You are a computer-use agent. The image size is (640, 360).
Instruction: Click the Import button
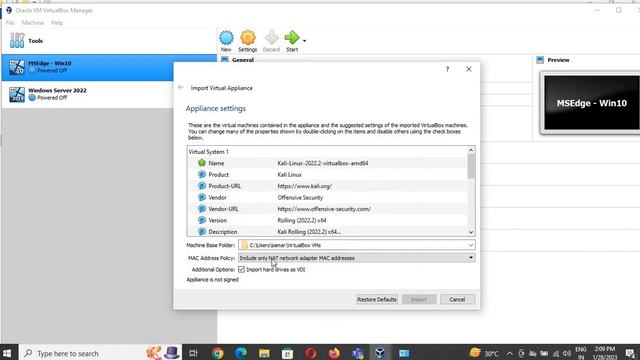point(419,299)
